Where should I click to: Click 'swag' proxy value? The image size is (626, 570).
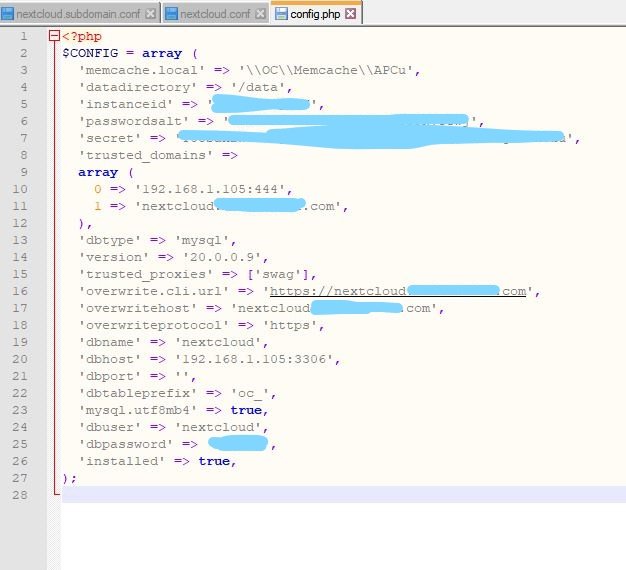click(278, 274)
